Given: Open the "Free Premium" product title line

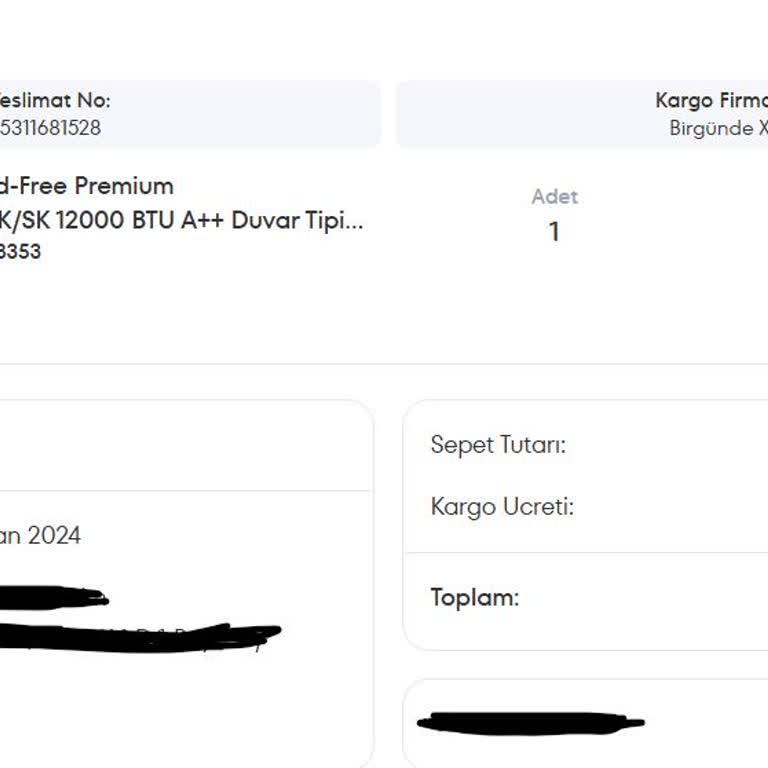Looking at the screenshot, I should pos(87,185).
